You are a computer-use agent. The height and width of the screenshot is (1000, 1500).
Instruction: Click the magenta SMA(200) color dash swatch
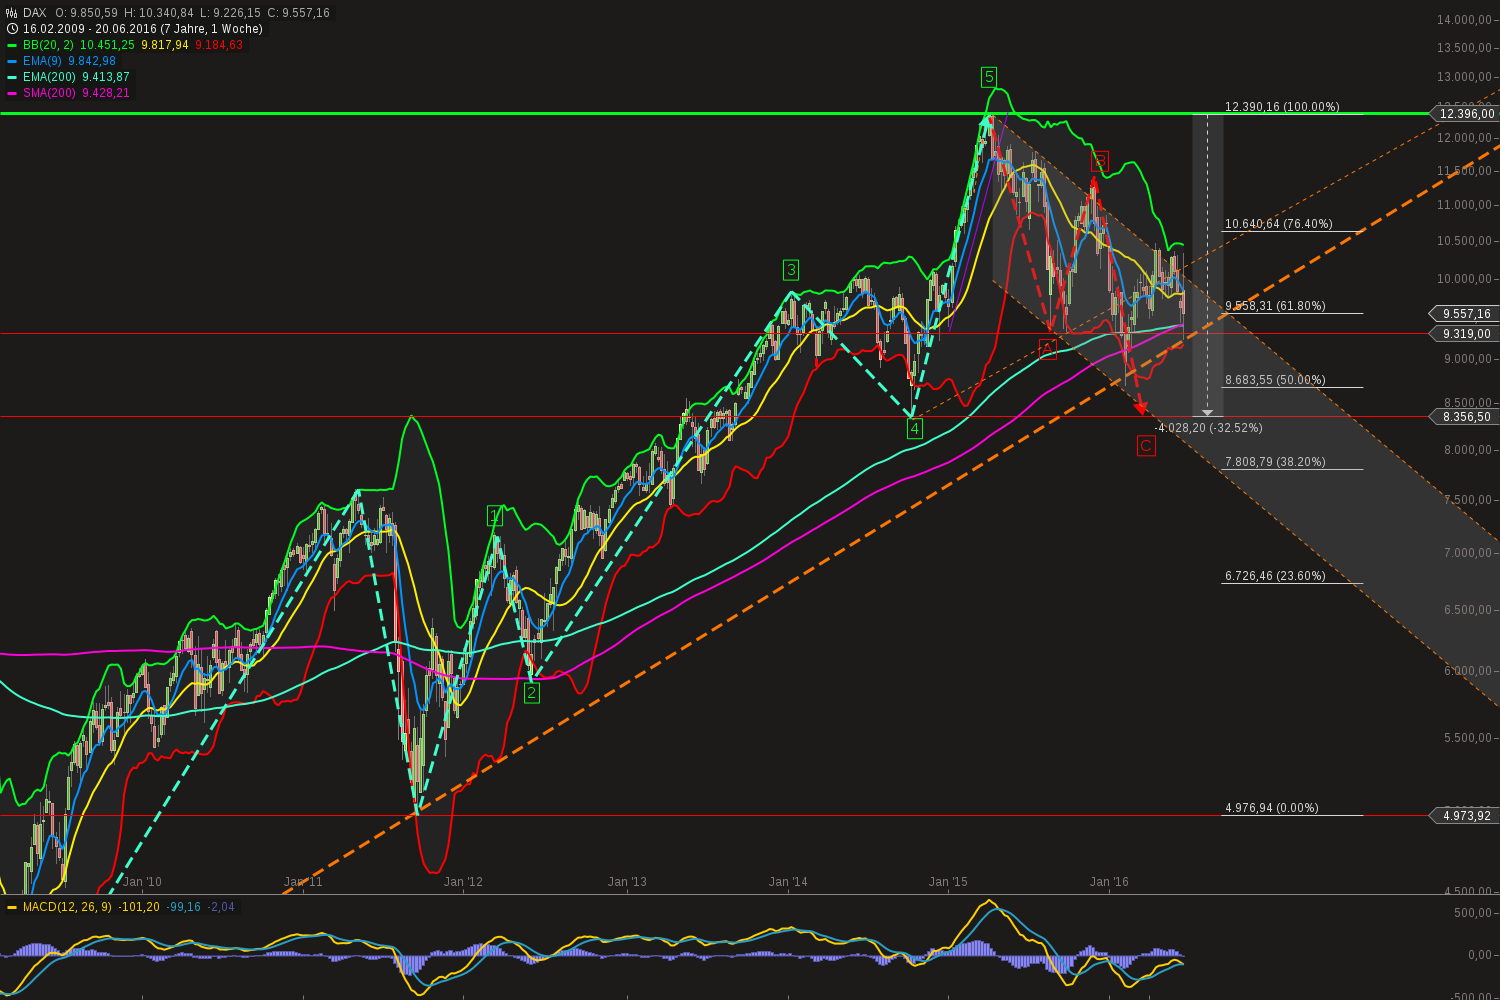11,92
